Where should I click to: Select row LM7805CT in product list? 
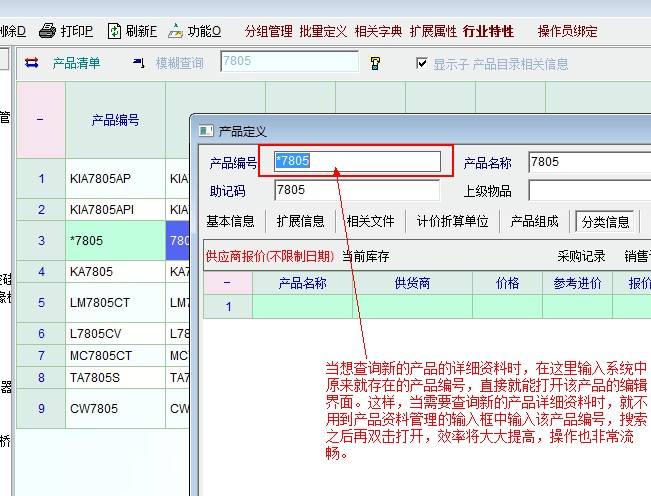coord(100,302)
